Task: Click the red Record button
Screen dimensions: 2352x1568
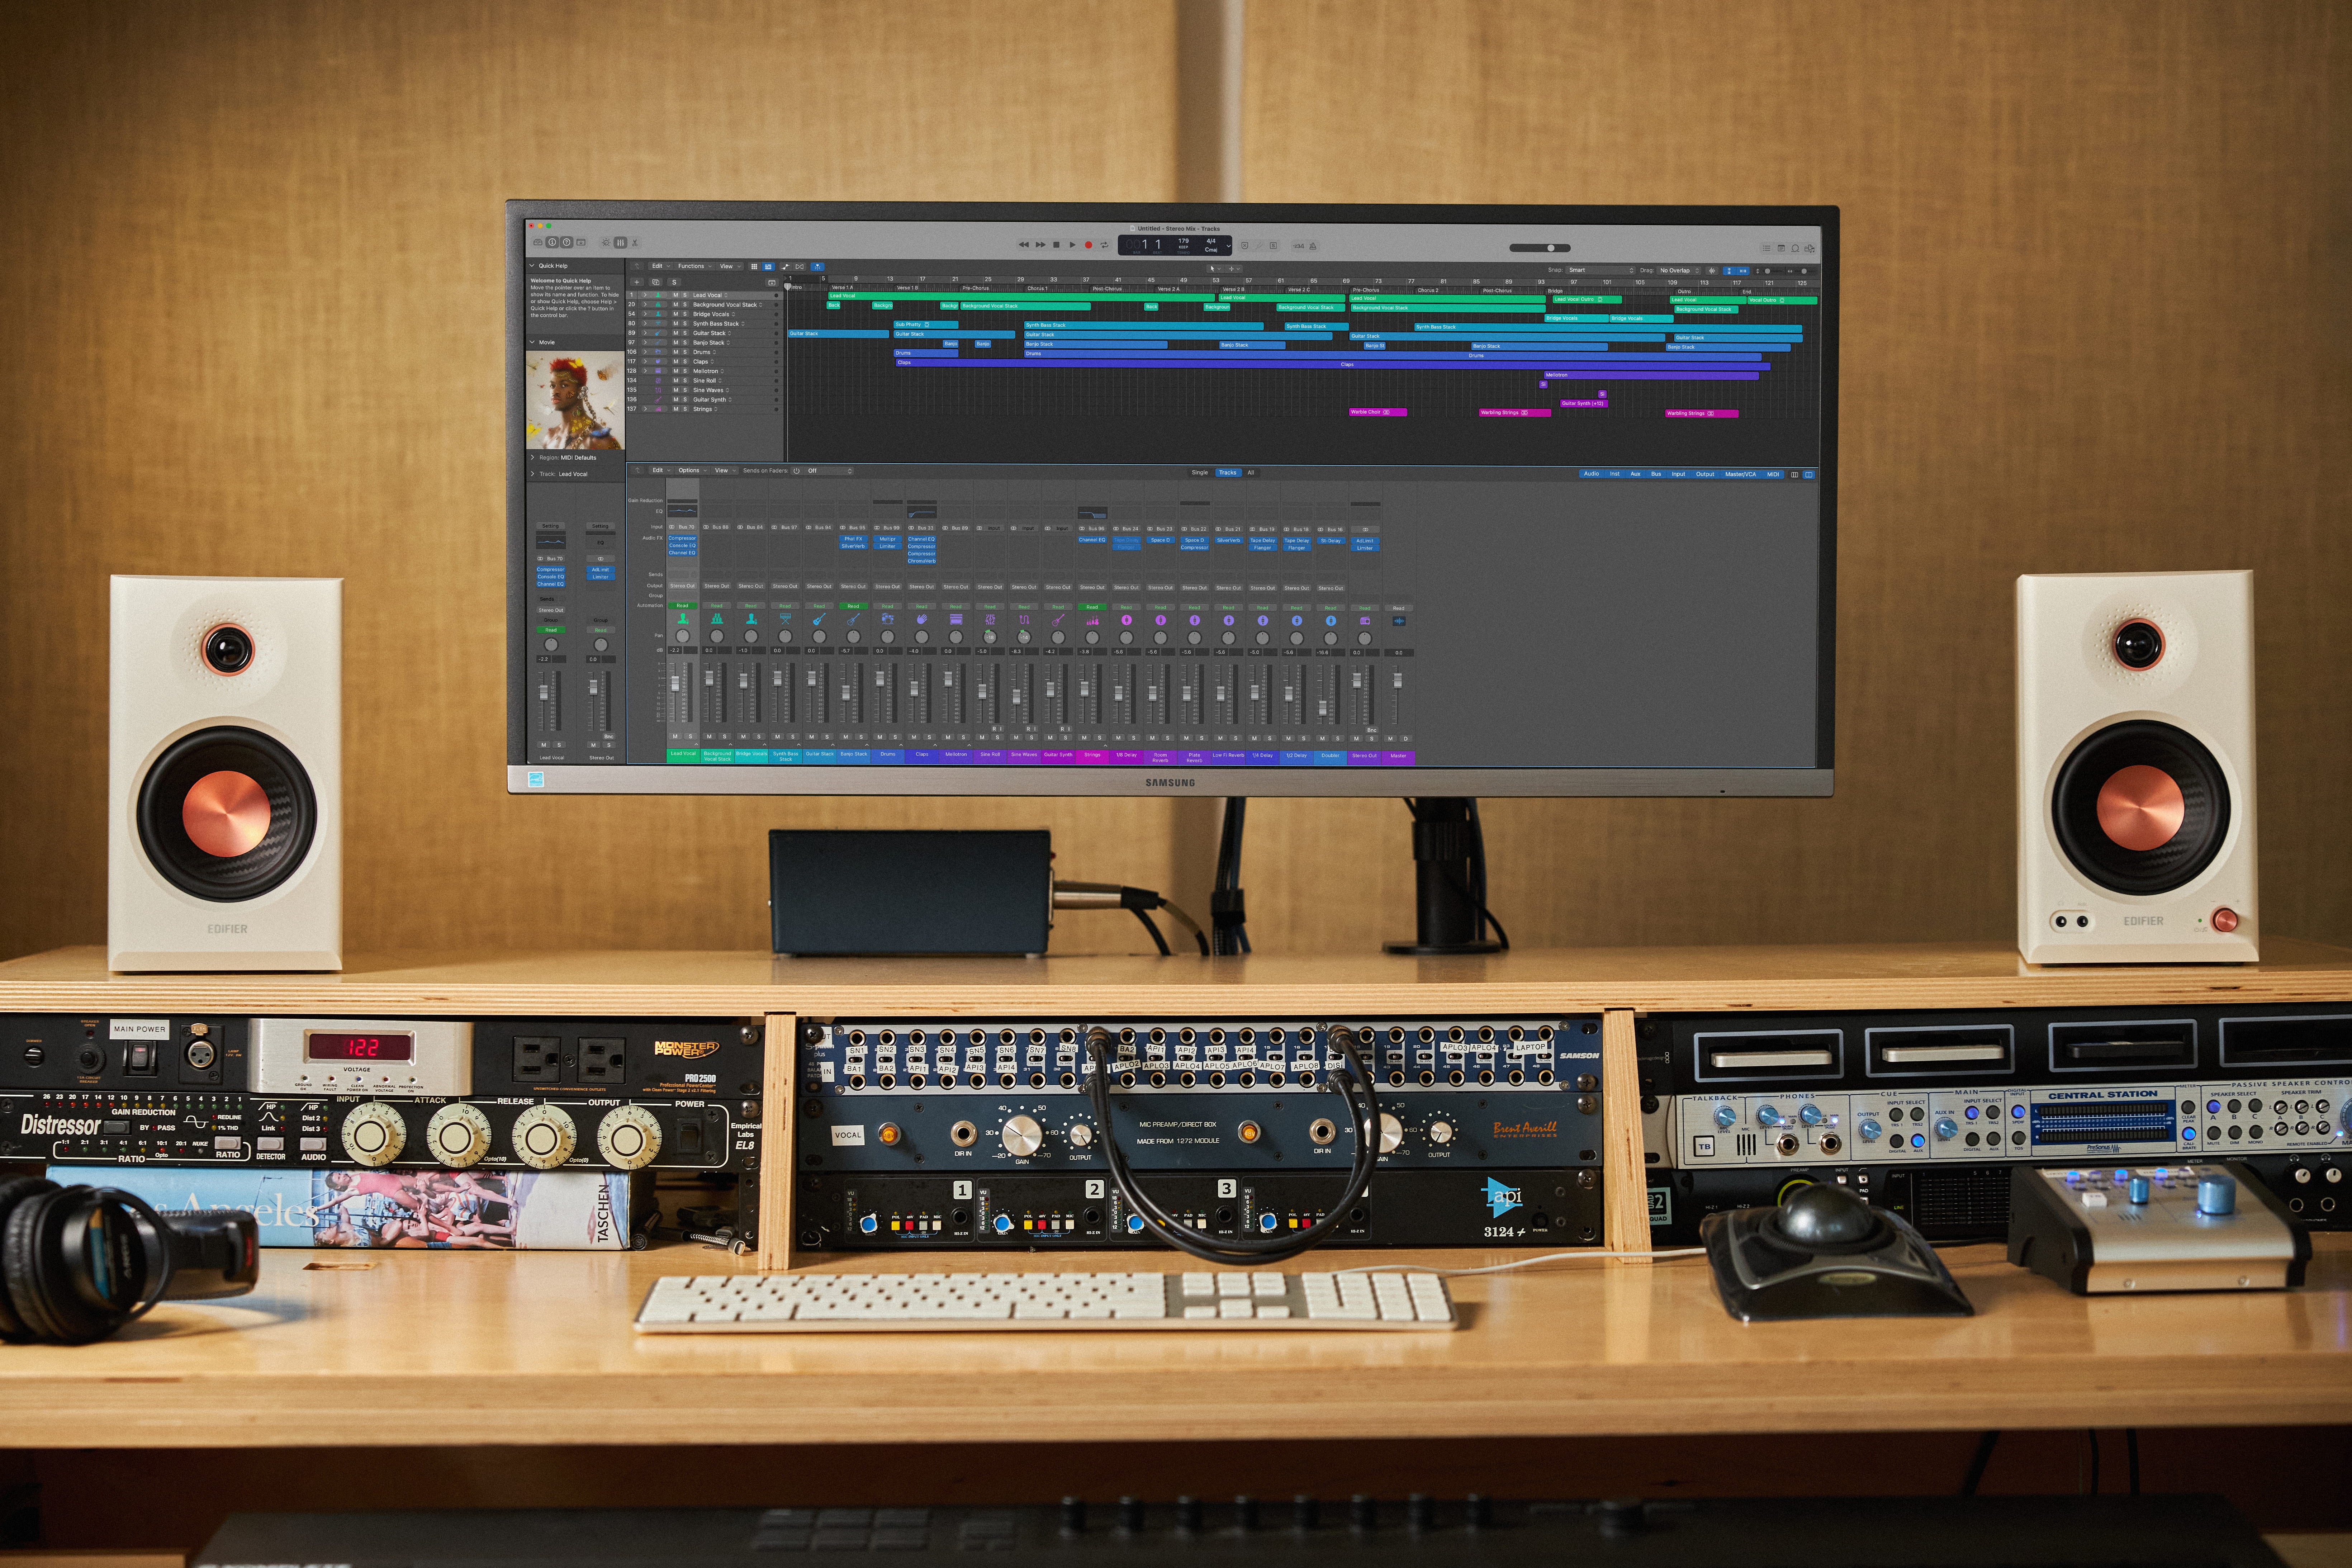Action: coord(1088,245)
